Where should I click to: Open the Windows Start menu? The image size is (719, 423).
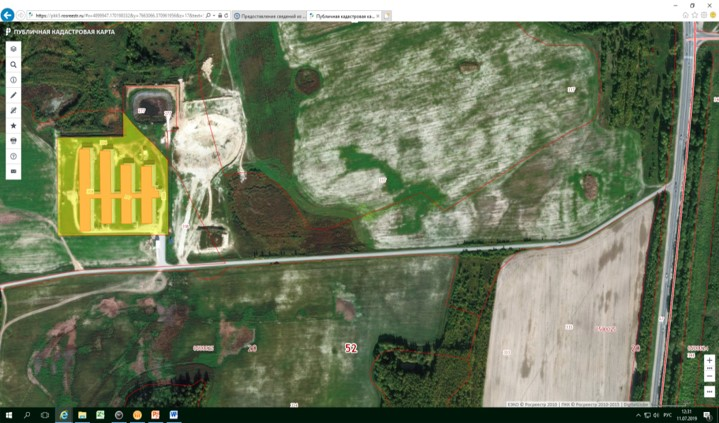(x=8, y=414)
